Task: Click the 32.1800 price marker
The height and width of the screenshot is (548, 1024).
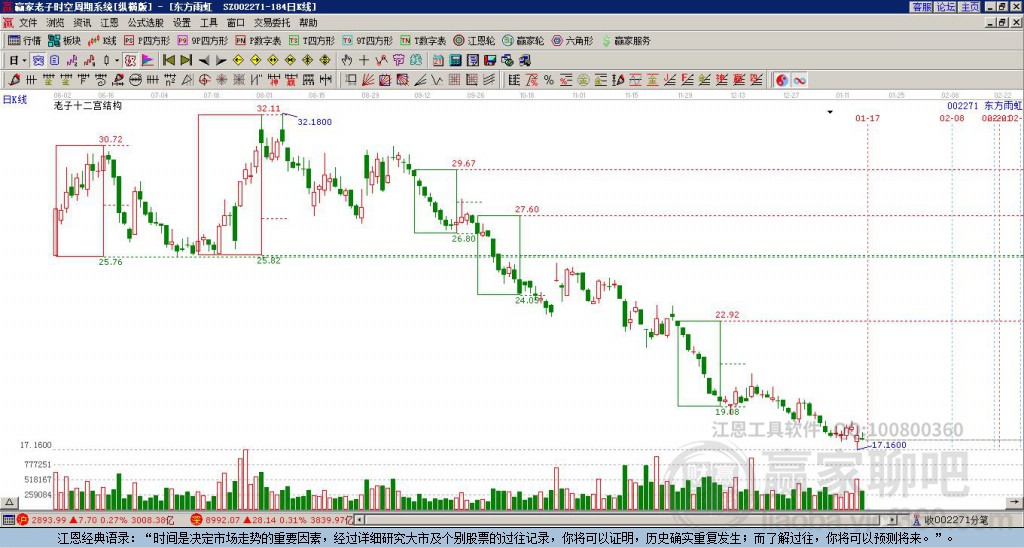Action: 315,121
